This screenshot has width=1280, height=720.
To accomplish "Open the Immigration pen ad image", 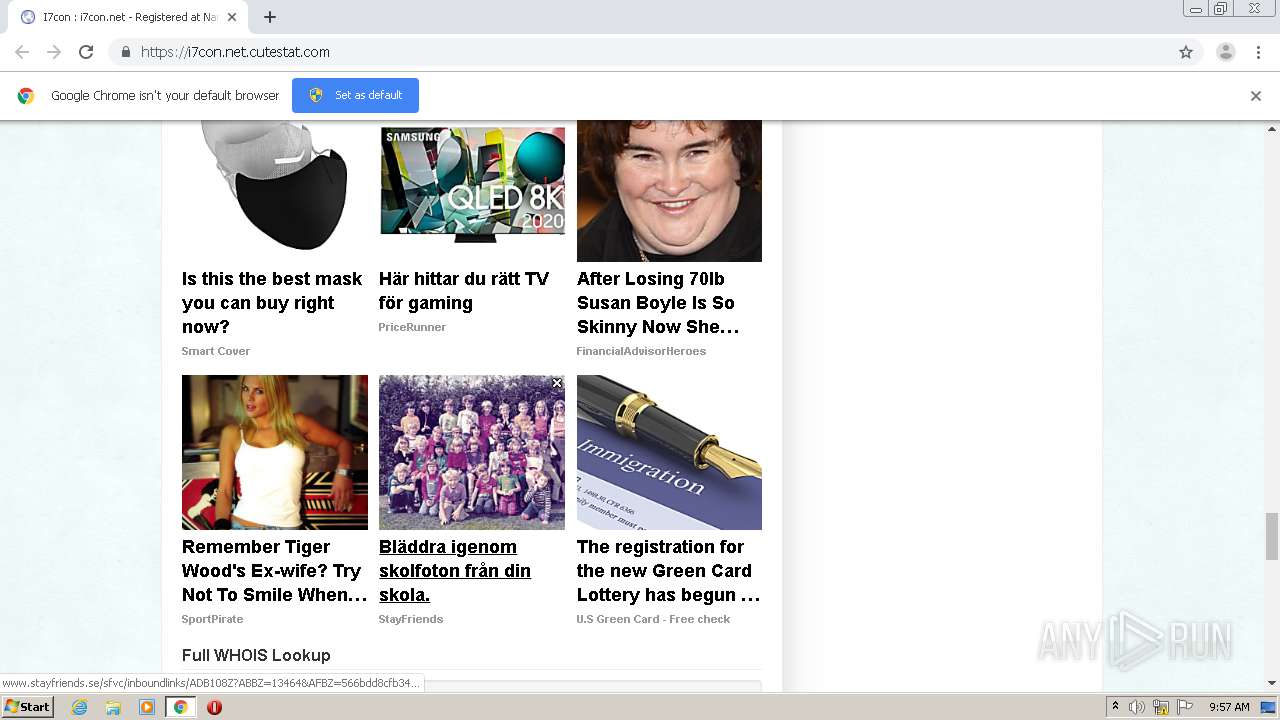I will 669,452.
